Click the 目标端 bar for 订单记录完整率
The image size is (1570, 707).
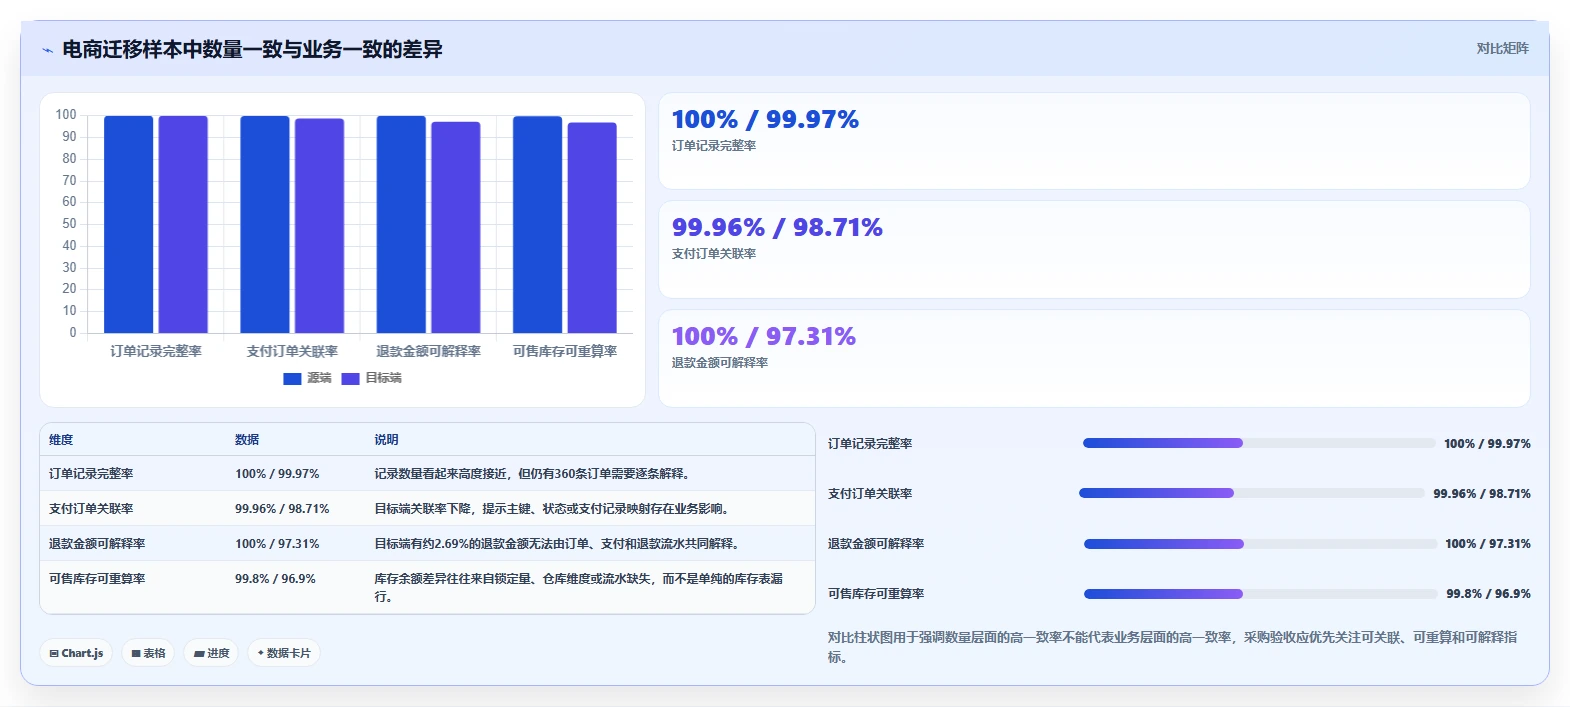coord(183,224)
